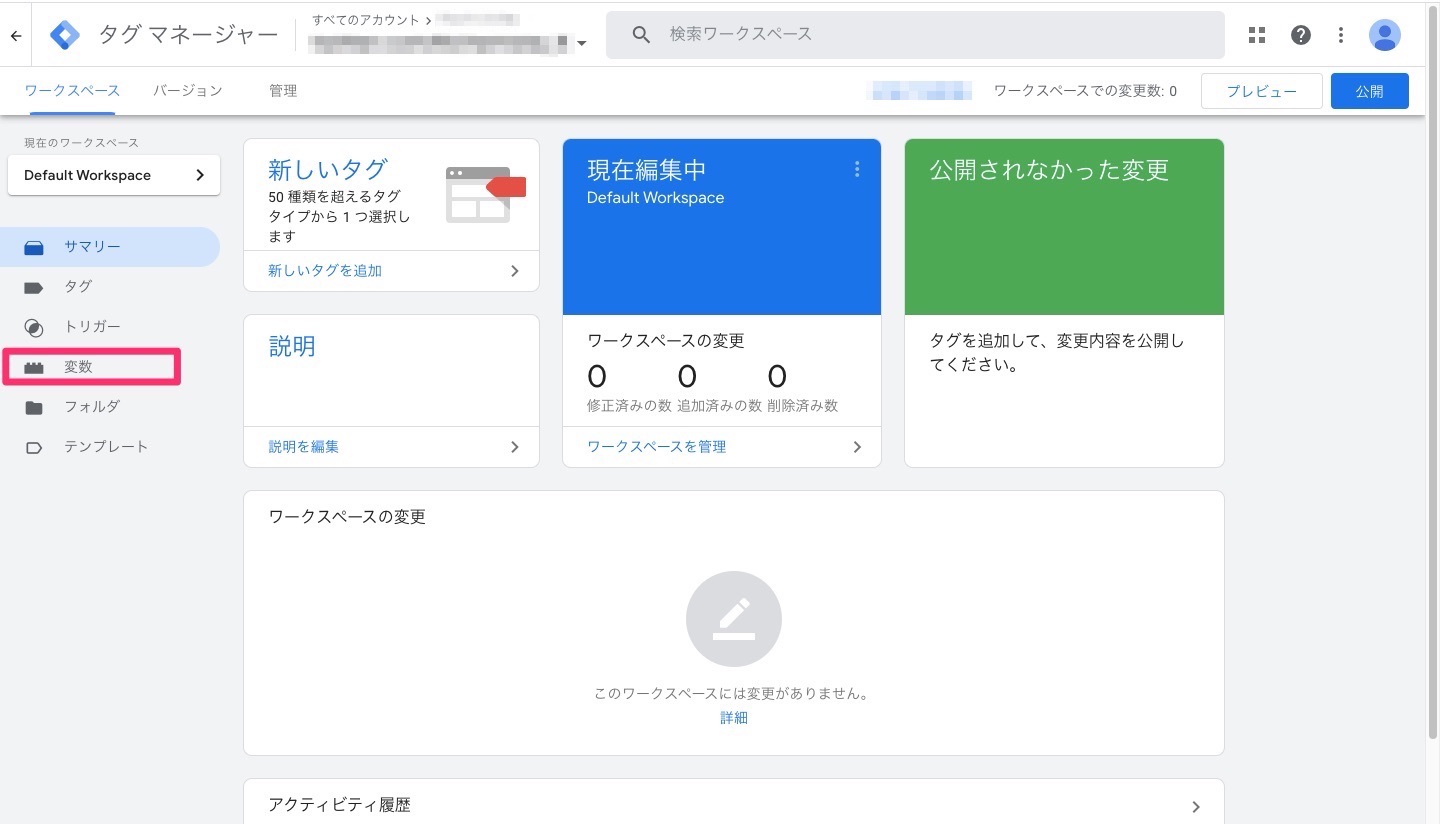Click the user account avatar
1440x824 pixels.
[1385, 35]
